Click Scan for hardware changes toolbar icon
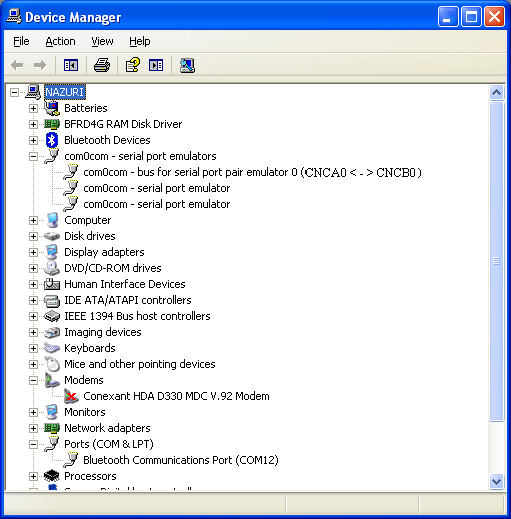 click(187, 65)
